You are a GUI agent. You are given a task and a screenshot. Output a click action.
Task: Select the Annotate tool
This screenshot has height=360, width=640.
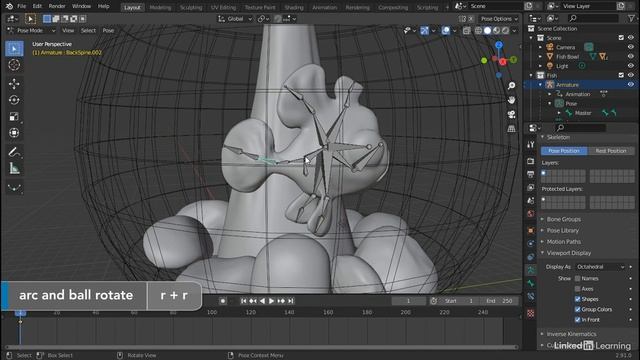(x=14, y=152)
